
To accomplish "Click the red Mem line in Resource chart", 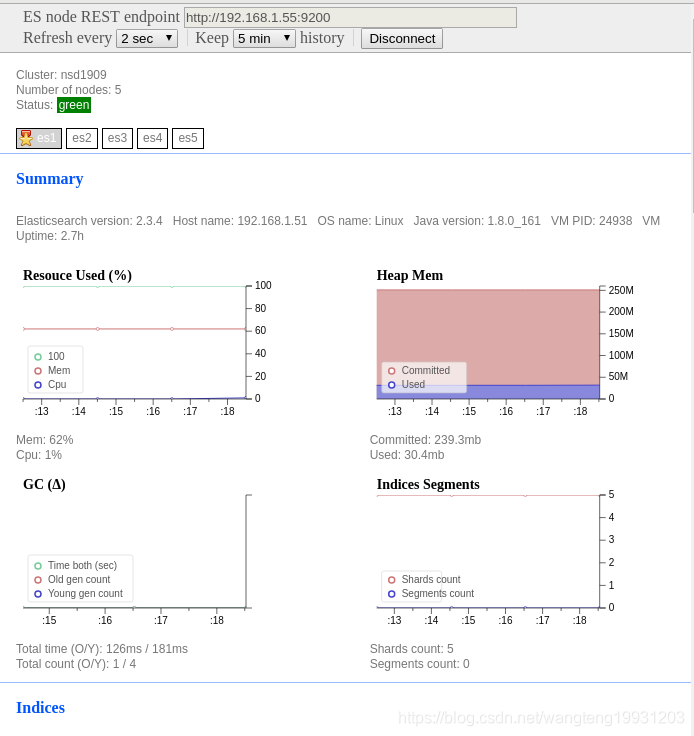I will click(x=135, y=329).
